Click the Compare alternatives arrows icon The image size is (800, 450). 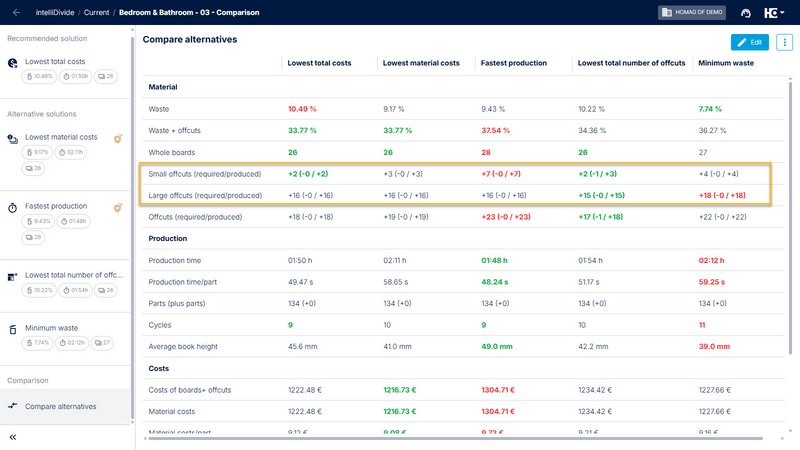coord(12,406)
